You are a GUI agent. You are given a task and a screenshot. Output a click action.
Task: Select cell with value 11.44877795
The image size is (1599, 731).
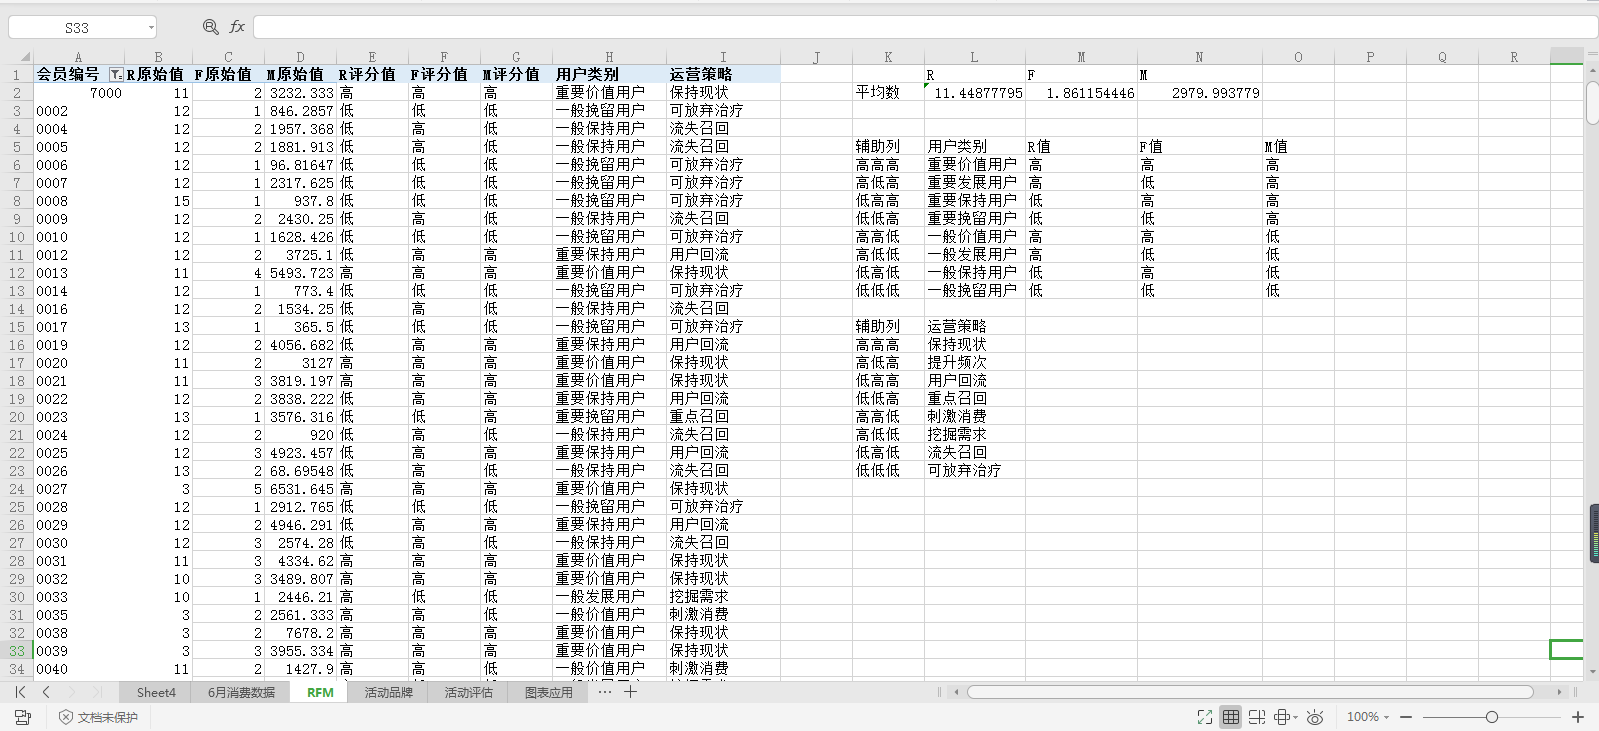point(975,93)
